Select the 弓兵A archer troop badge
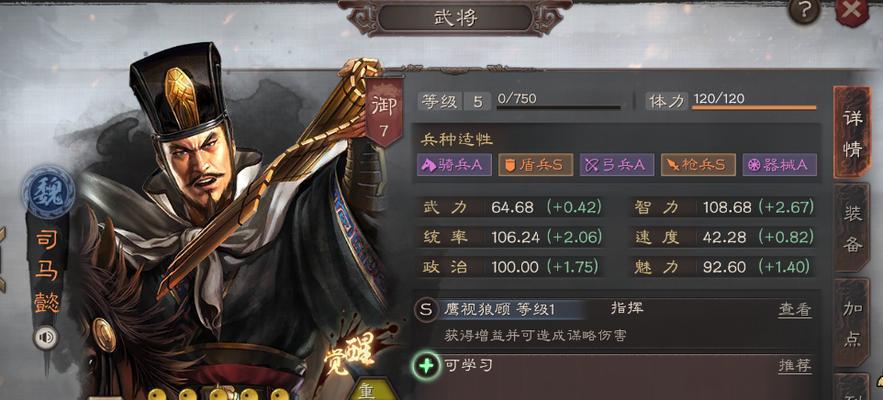The height and width of the screenshot is (400, 883). coord(617,165)
